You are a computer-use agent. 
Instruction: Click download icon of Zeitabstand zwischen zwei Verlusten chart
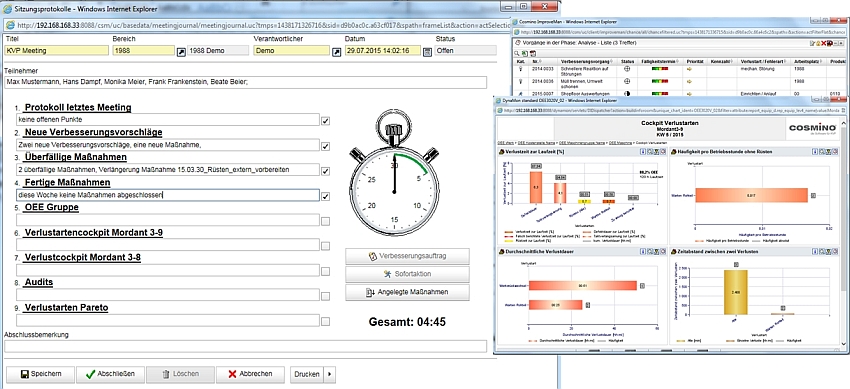click(x=815, y=252)
